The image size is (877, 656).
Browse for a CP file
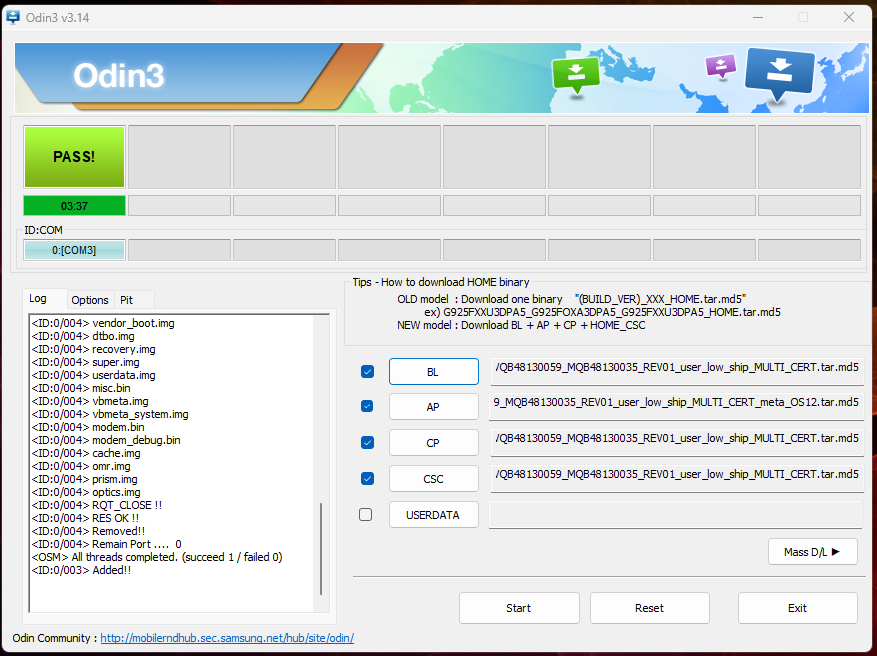pos(433,443)
